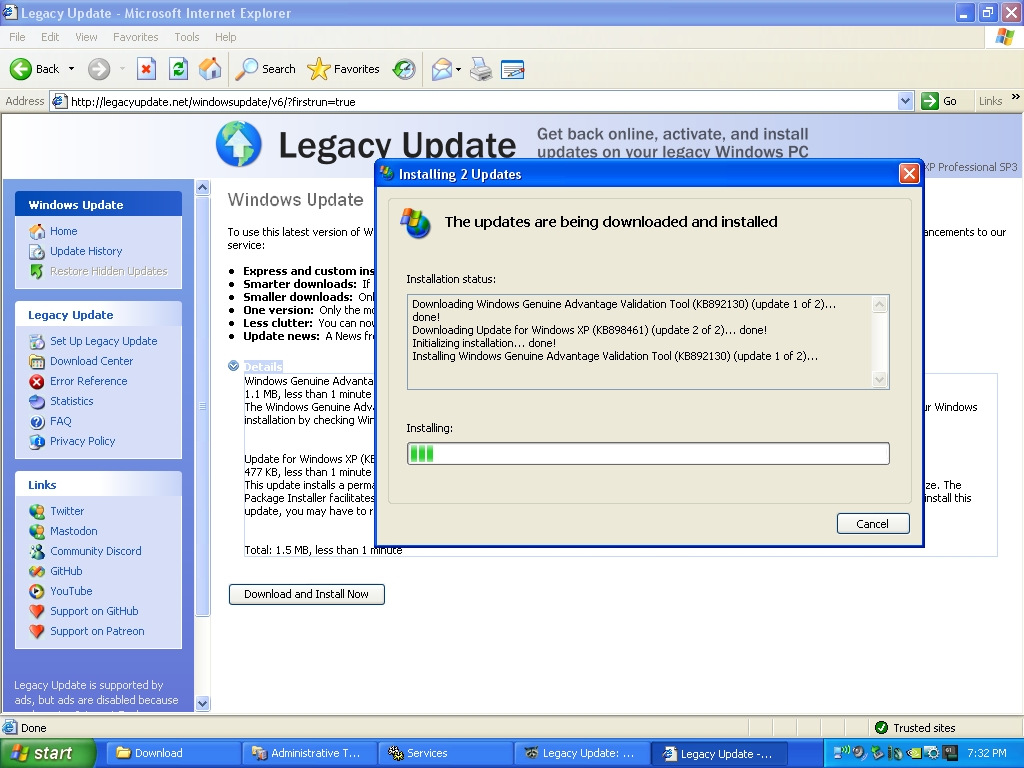Collapse the Details section arrow
This screenshot has height=768, width=1024.
[233, 366]
